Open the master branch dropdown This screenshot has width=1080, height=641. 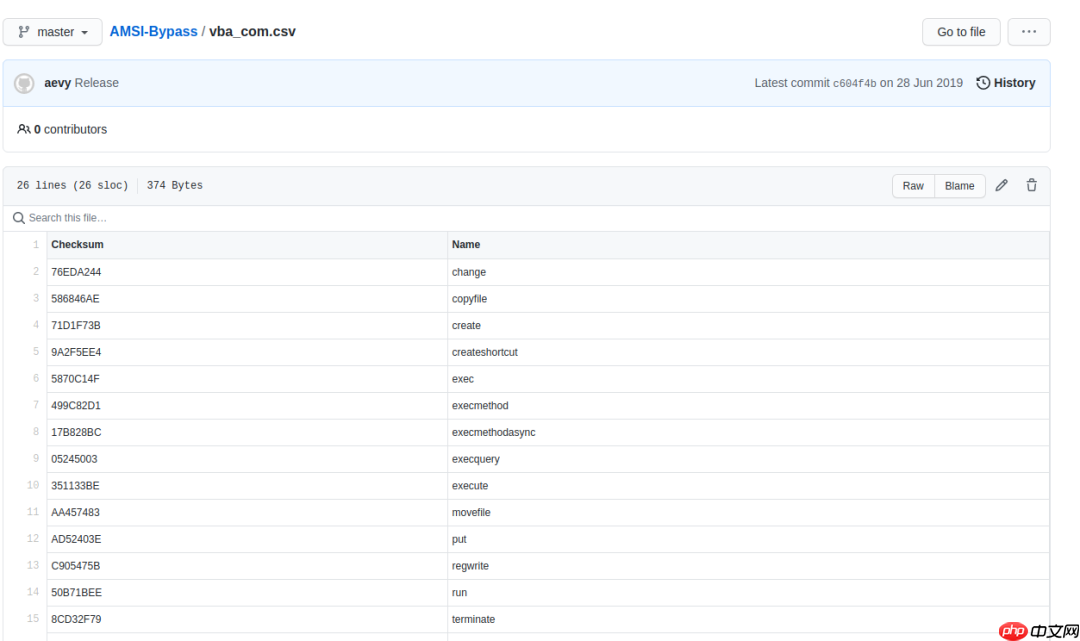coord(52,32)
